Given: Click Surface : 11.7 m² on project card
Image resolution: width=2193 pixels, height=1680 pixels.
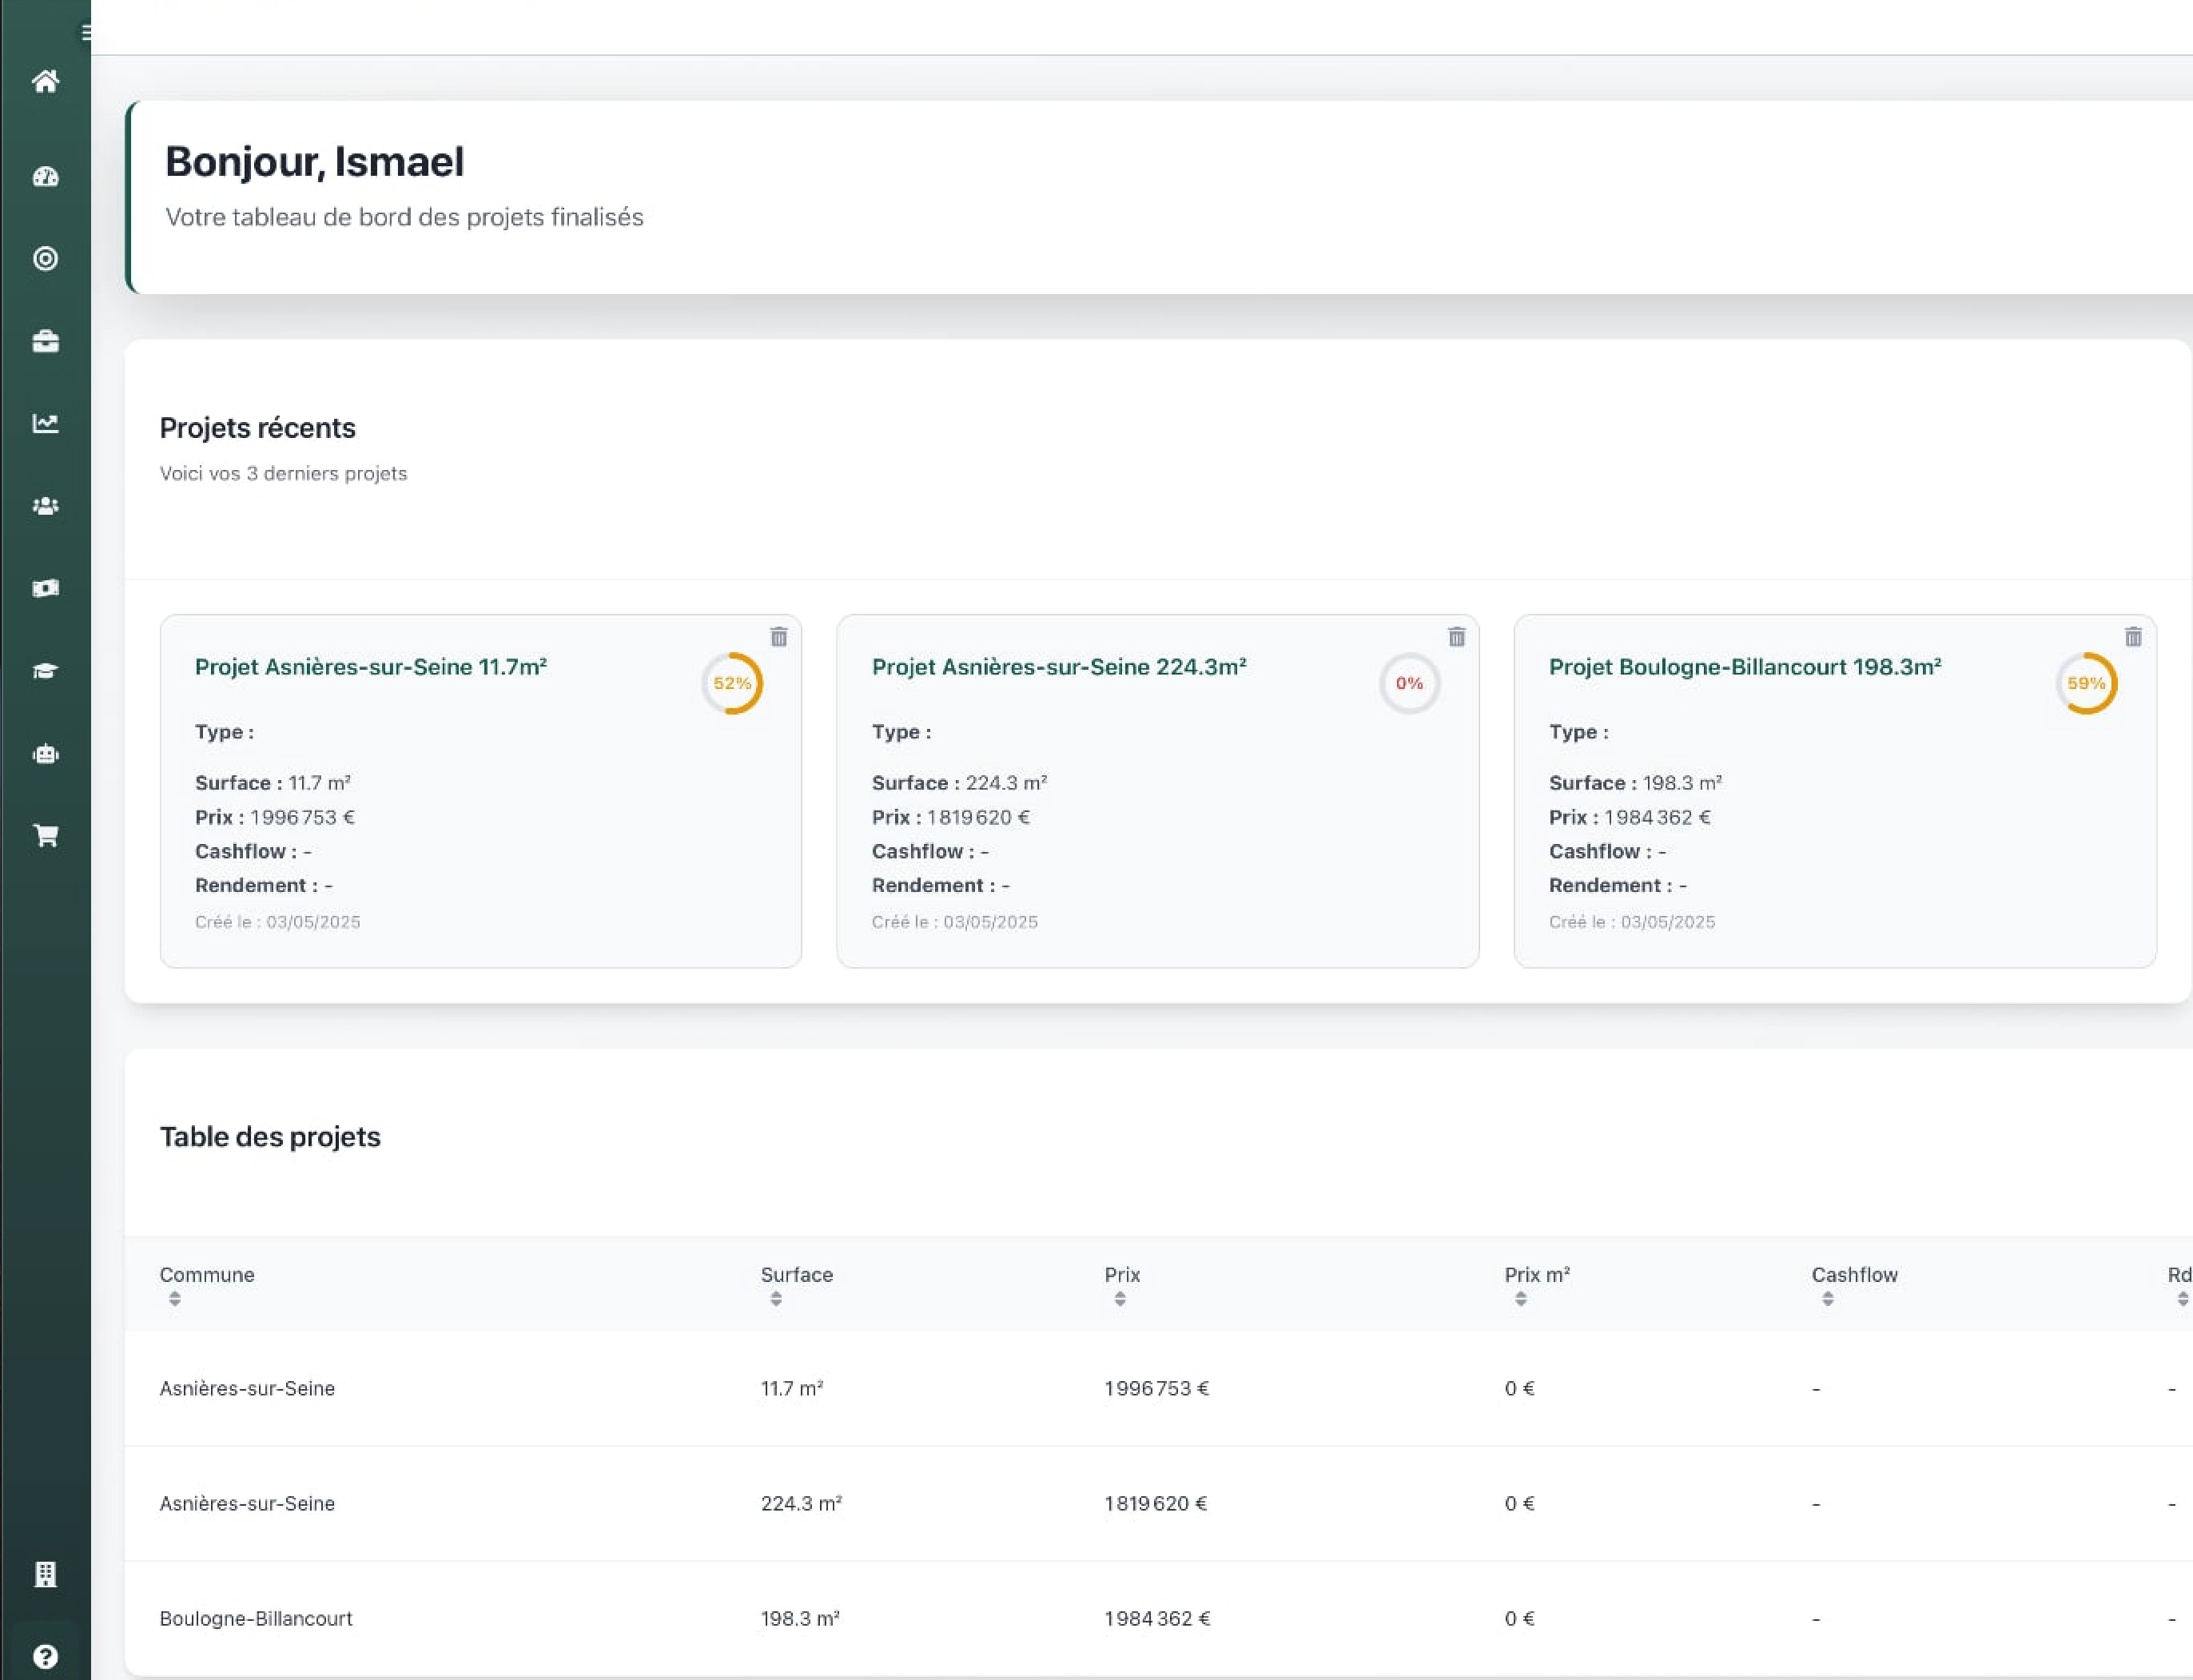Looking at the screenshot, I should tap(272, 783).
